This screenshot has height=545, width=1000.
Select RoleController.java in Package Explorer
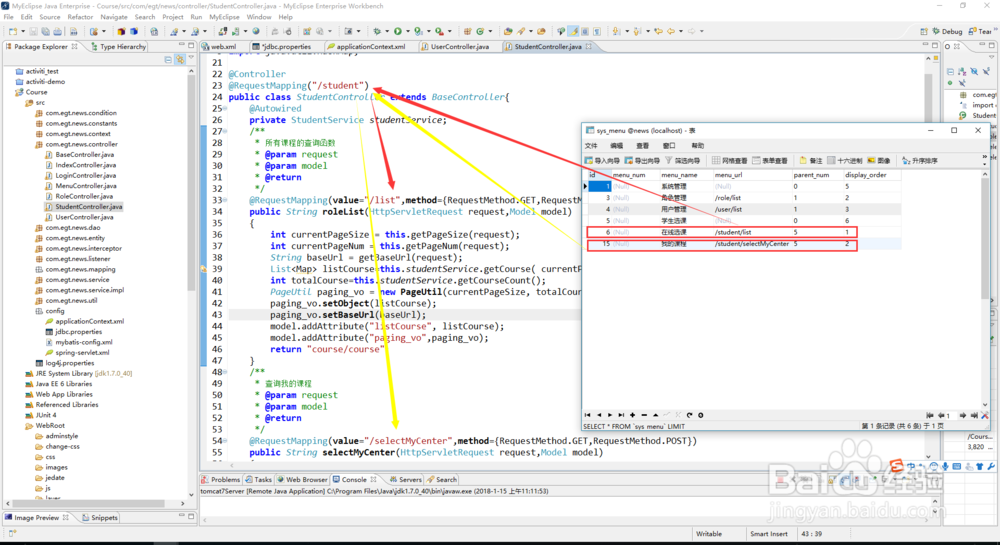click(x=80, y=196)
